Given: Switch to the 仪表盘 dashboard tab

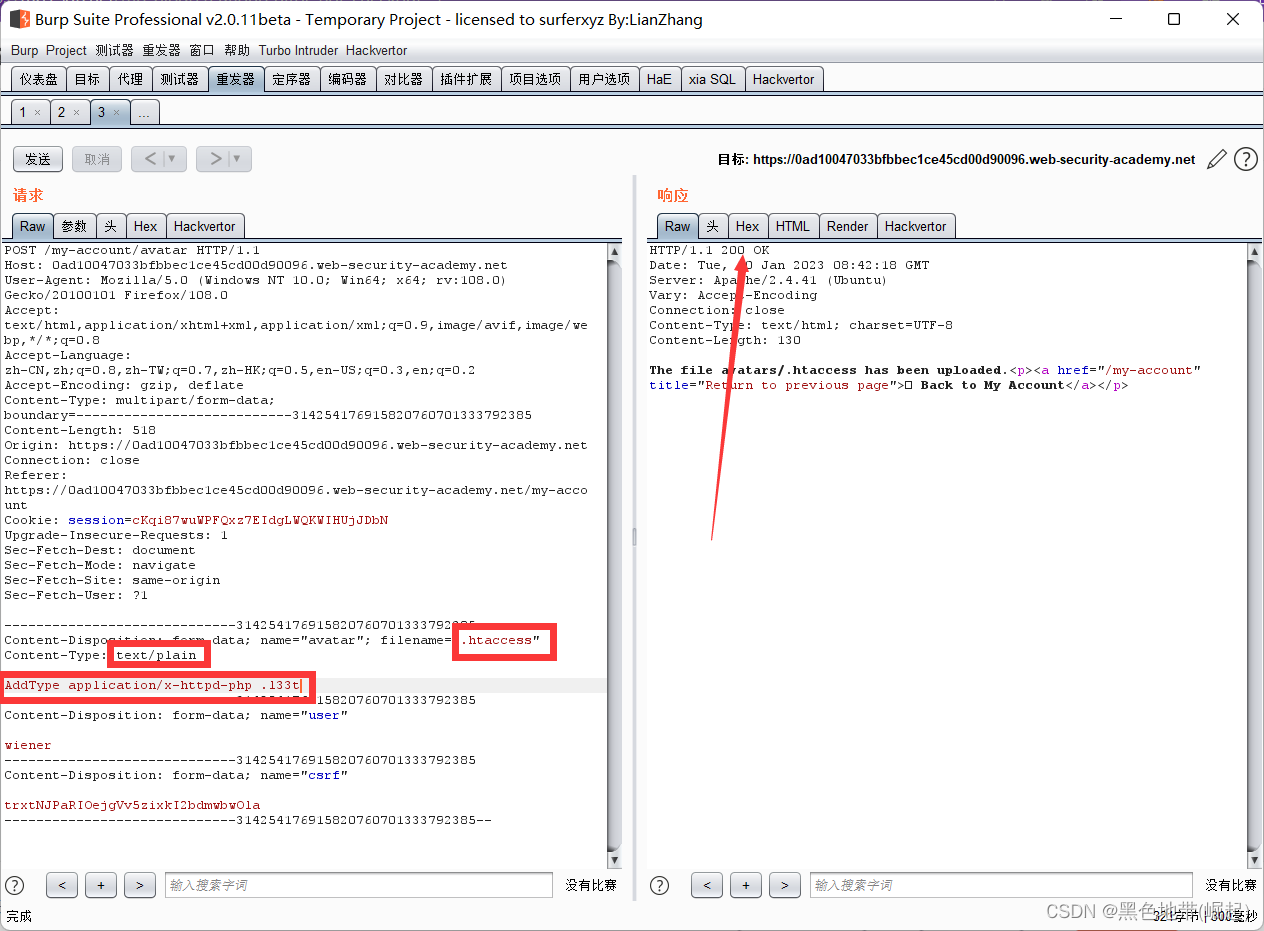Looking at the screenshot, I should [39, 79].
